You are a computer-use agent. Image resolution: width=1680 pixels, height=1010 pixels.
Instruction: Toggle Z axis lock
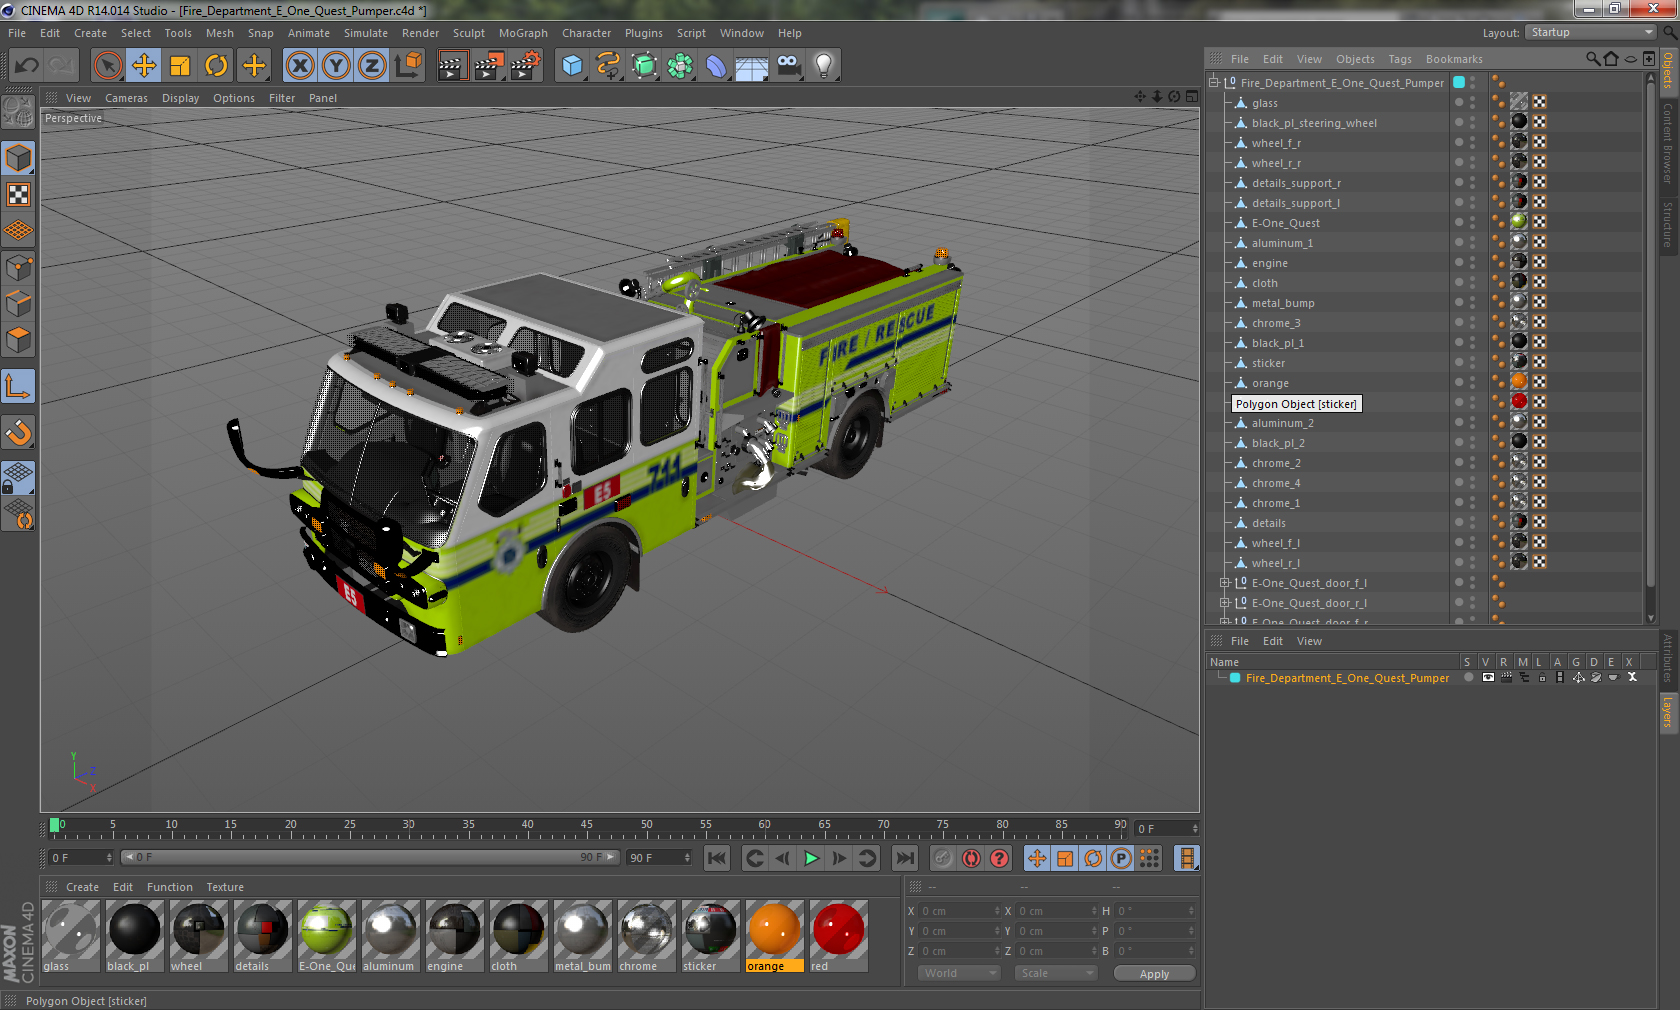372,66
